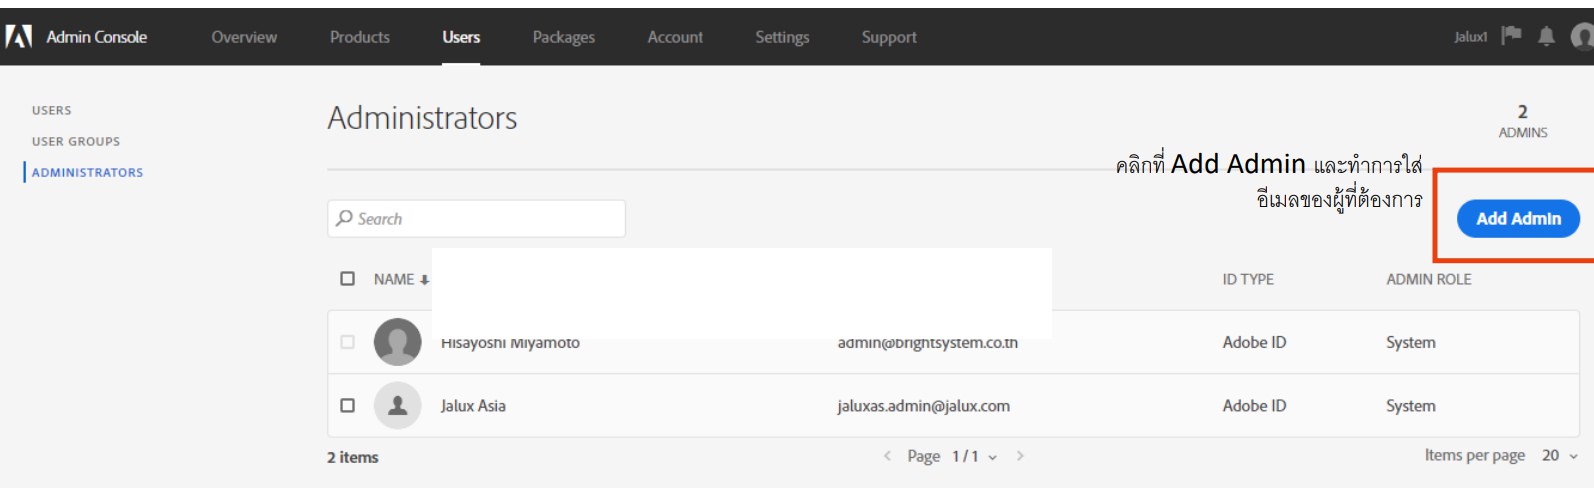
Task: Open the user profile avatar in header
Action: point(1583,37)
